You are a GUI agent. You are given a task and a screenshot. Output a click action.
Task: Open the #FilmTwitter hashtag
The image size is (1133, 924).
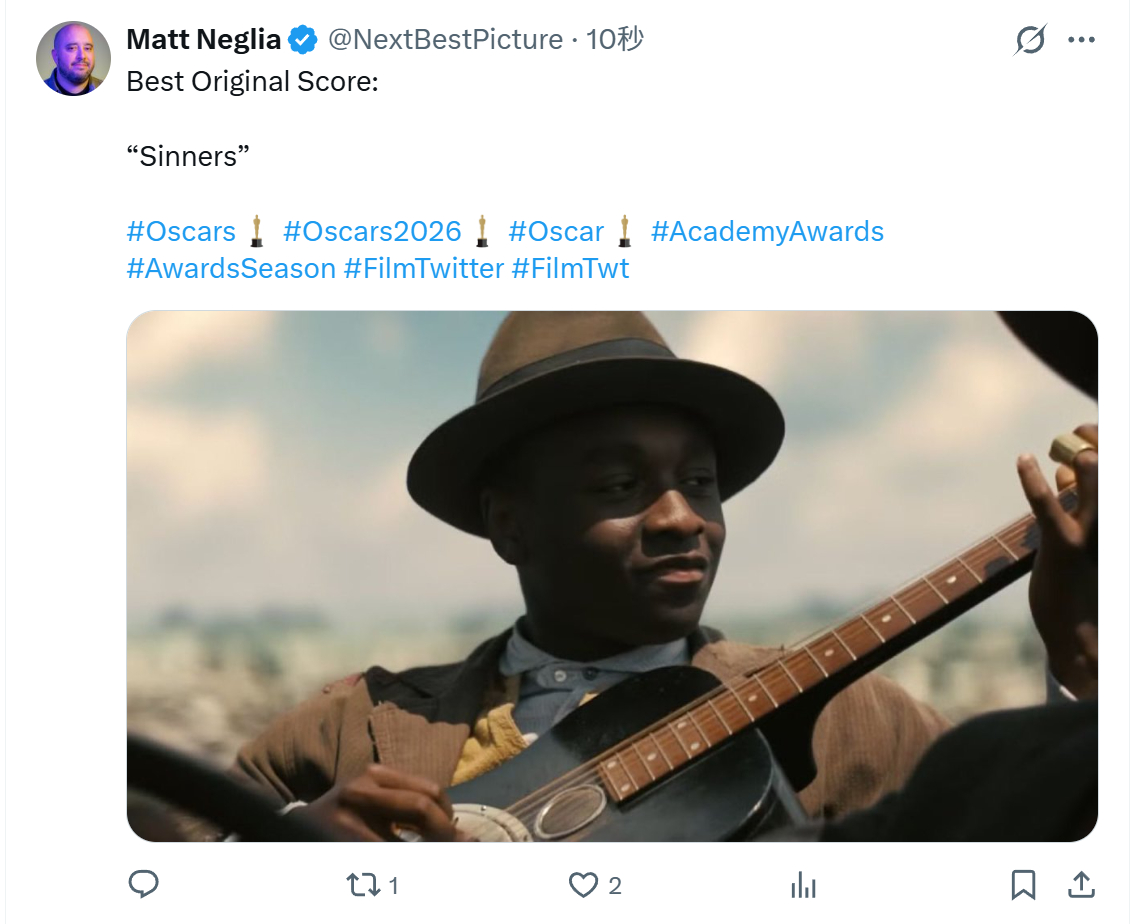click(x=423, y=268)
